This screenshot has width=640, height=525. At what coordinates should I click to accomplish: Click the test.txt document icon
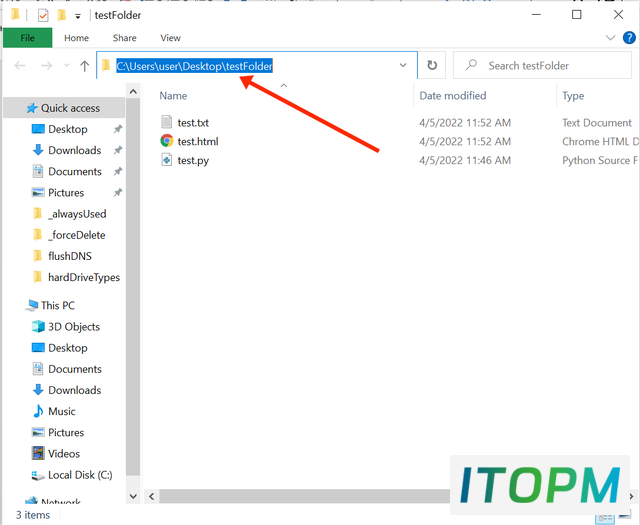tap(167, 122)
